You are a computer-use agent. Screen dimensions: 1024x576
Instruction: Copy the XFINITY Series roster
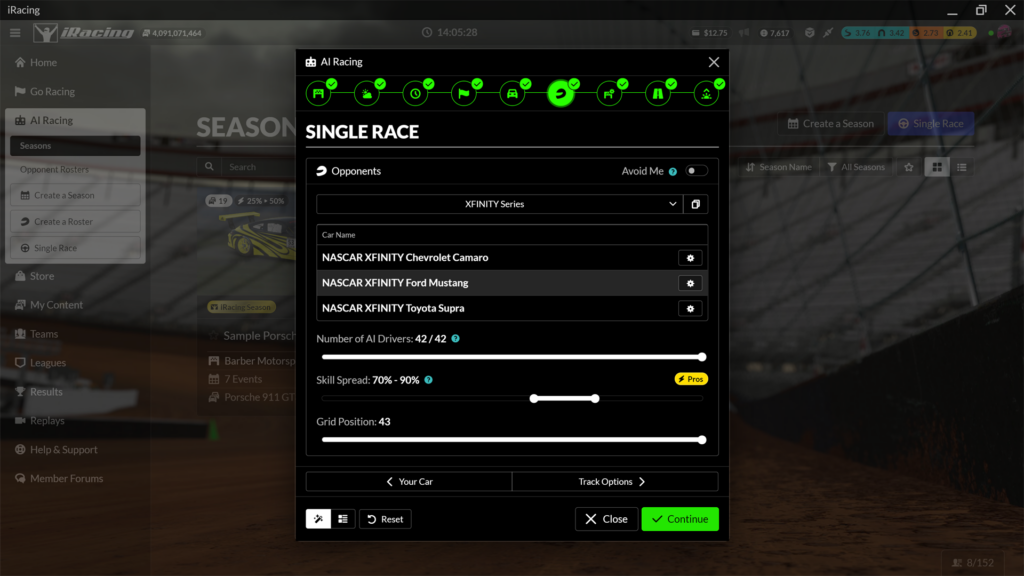coord(696,204)
